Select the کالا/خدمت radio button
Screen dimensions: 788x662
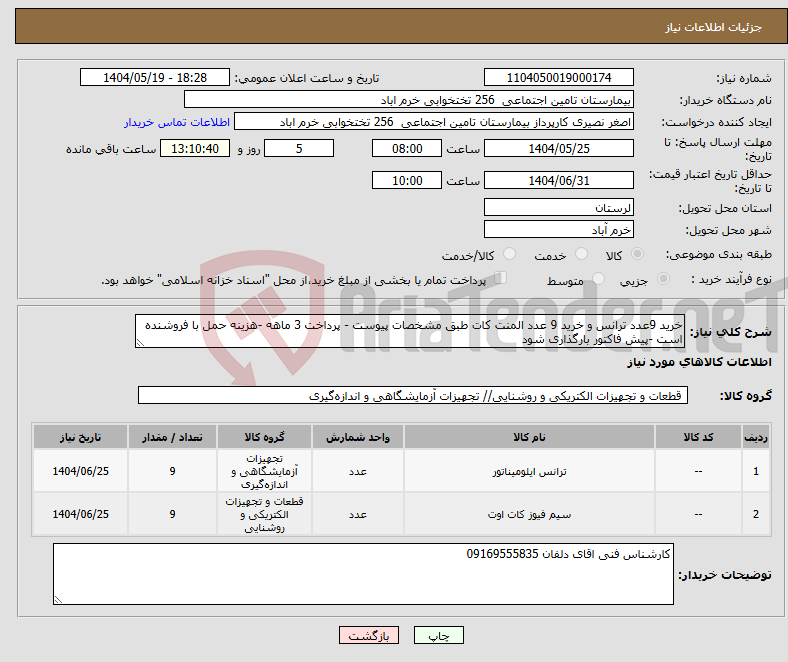tap(509, 254)
